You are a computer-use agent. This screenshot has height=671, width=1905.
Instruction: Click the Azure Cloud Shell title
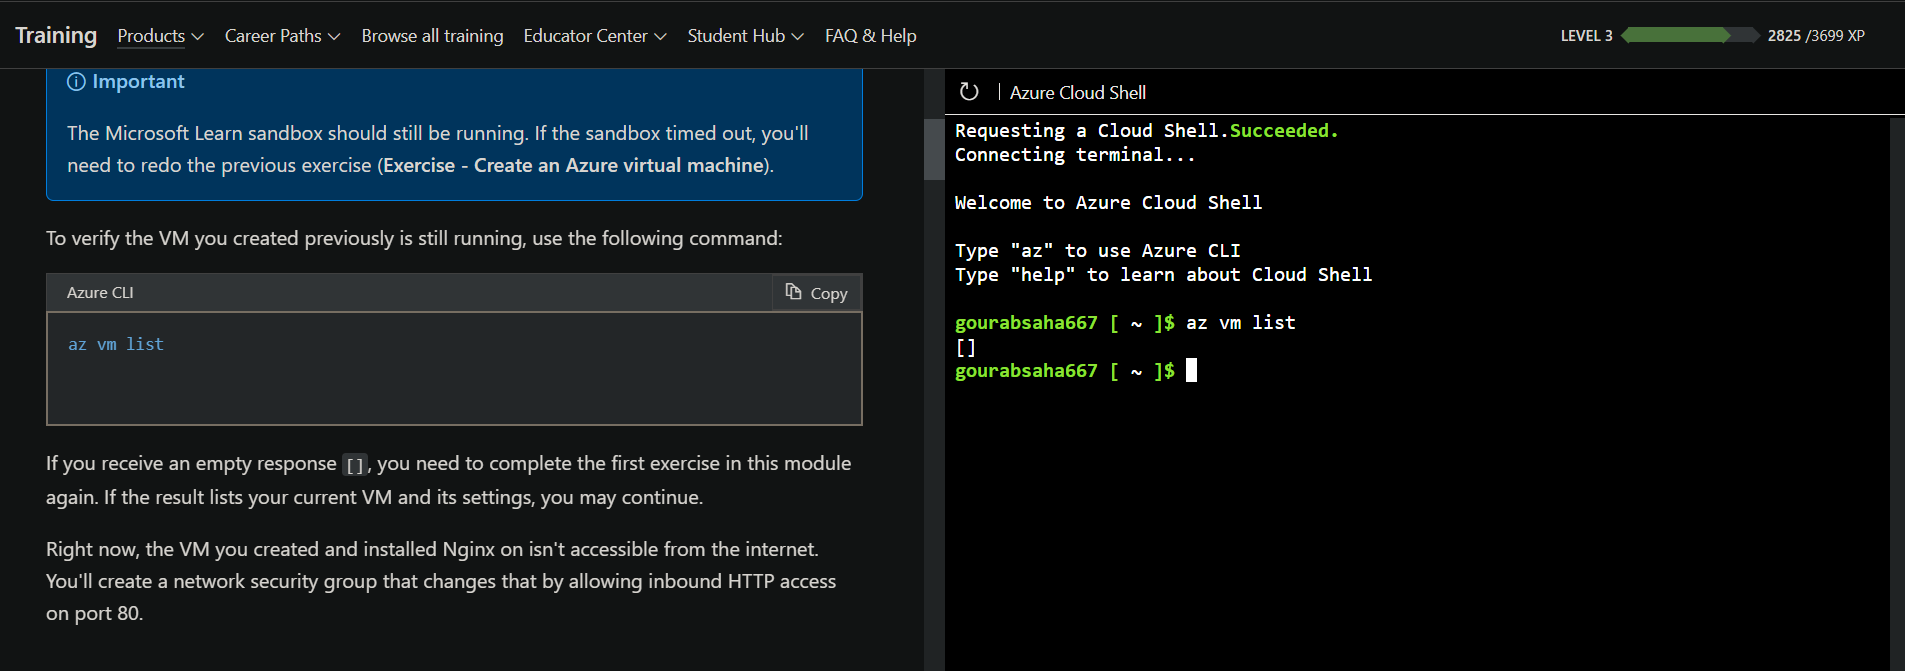(1078, 93)
